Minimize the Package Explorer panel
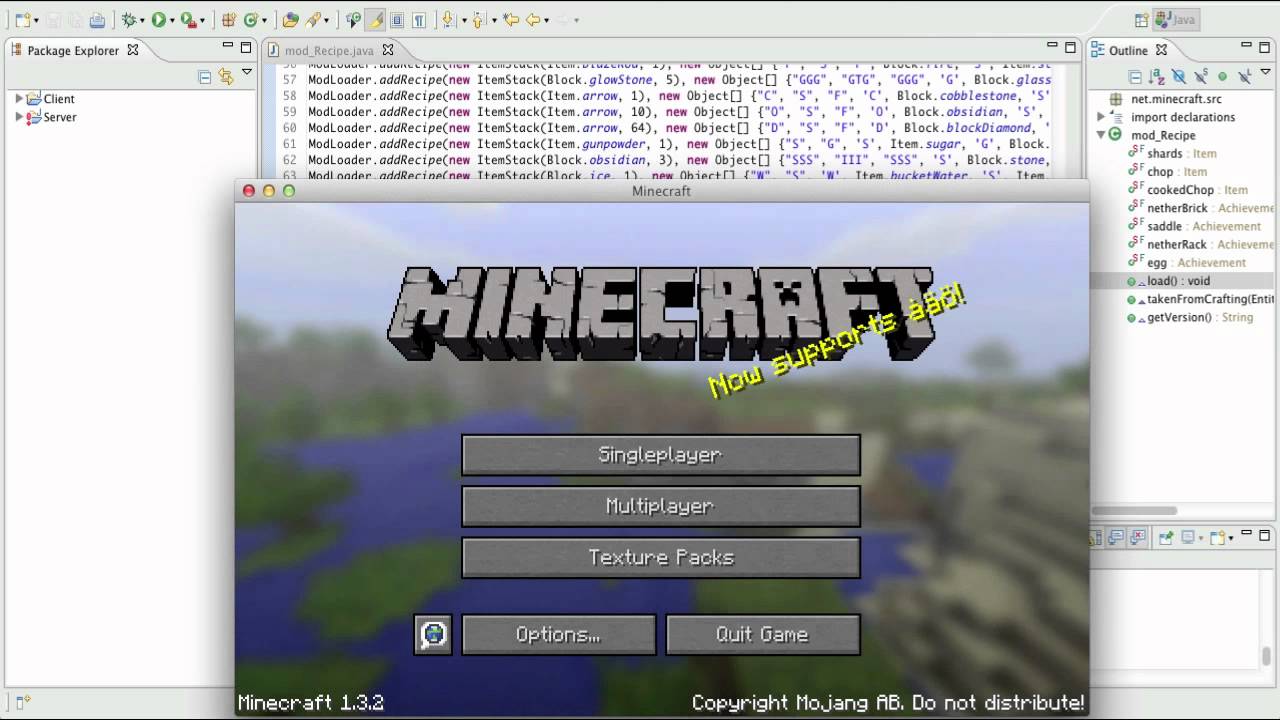Image resolution: width=1280 pixels, height=720 pixels. click(x=228, y=46)
